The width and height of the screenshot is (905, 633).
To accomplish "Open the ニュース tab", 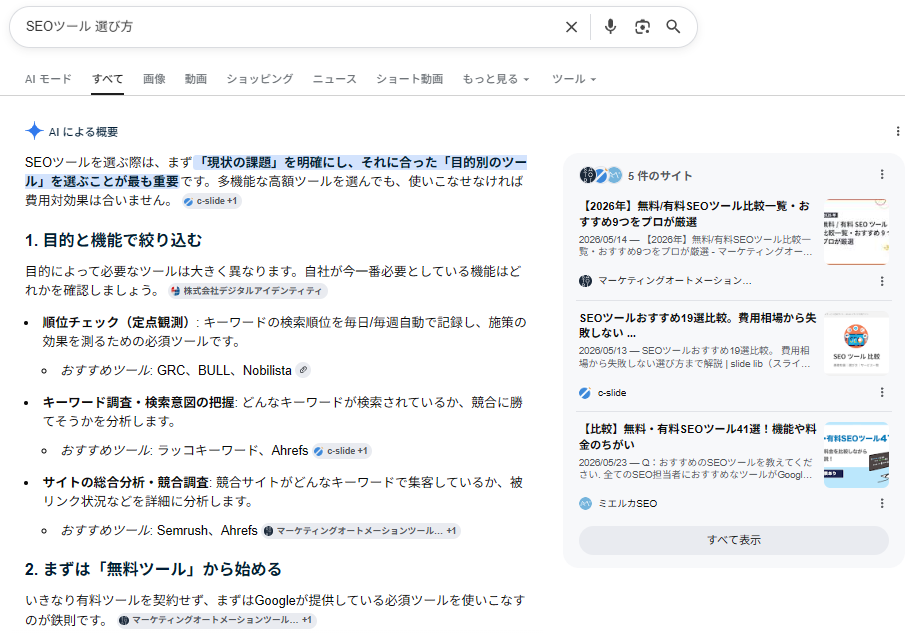I will point(335,79).
